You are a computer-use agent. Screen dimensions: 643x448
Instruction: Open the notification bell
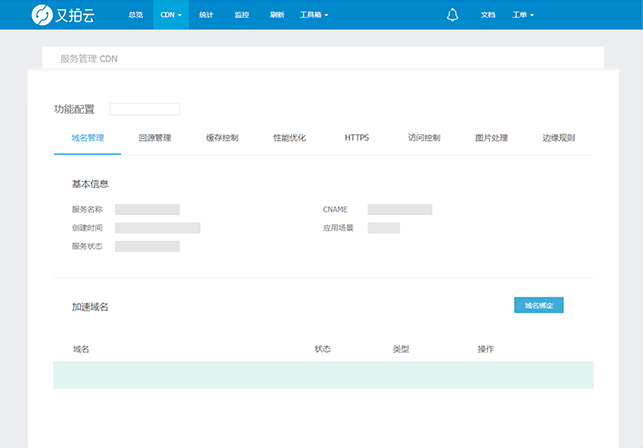[x=452, y=15]
